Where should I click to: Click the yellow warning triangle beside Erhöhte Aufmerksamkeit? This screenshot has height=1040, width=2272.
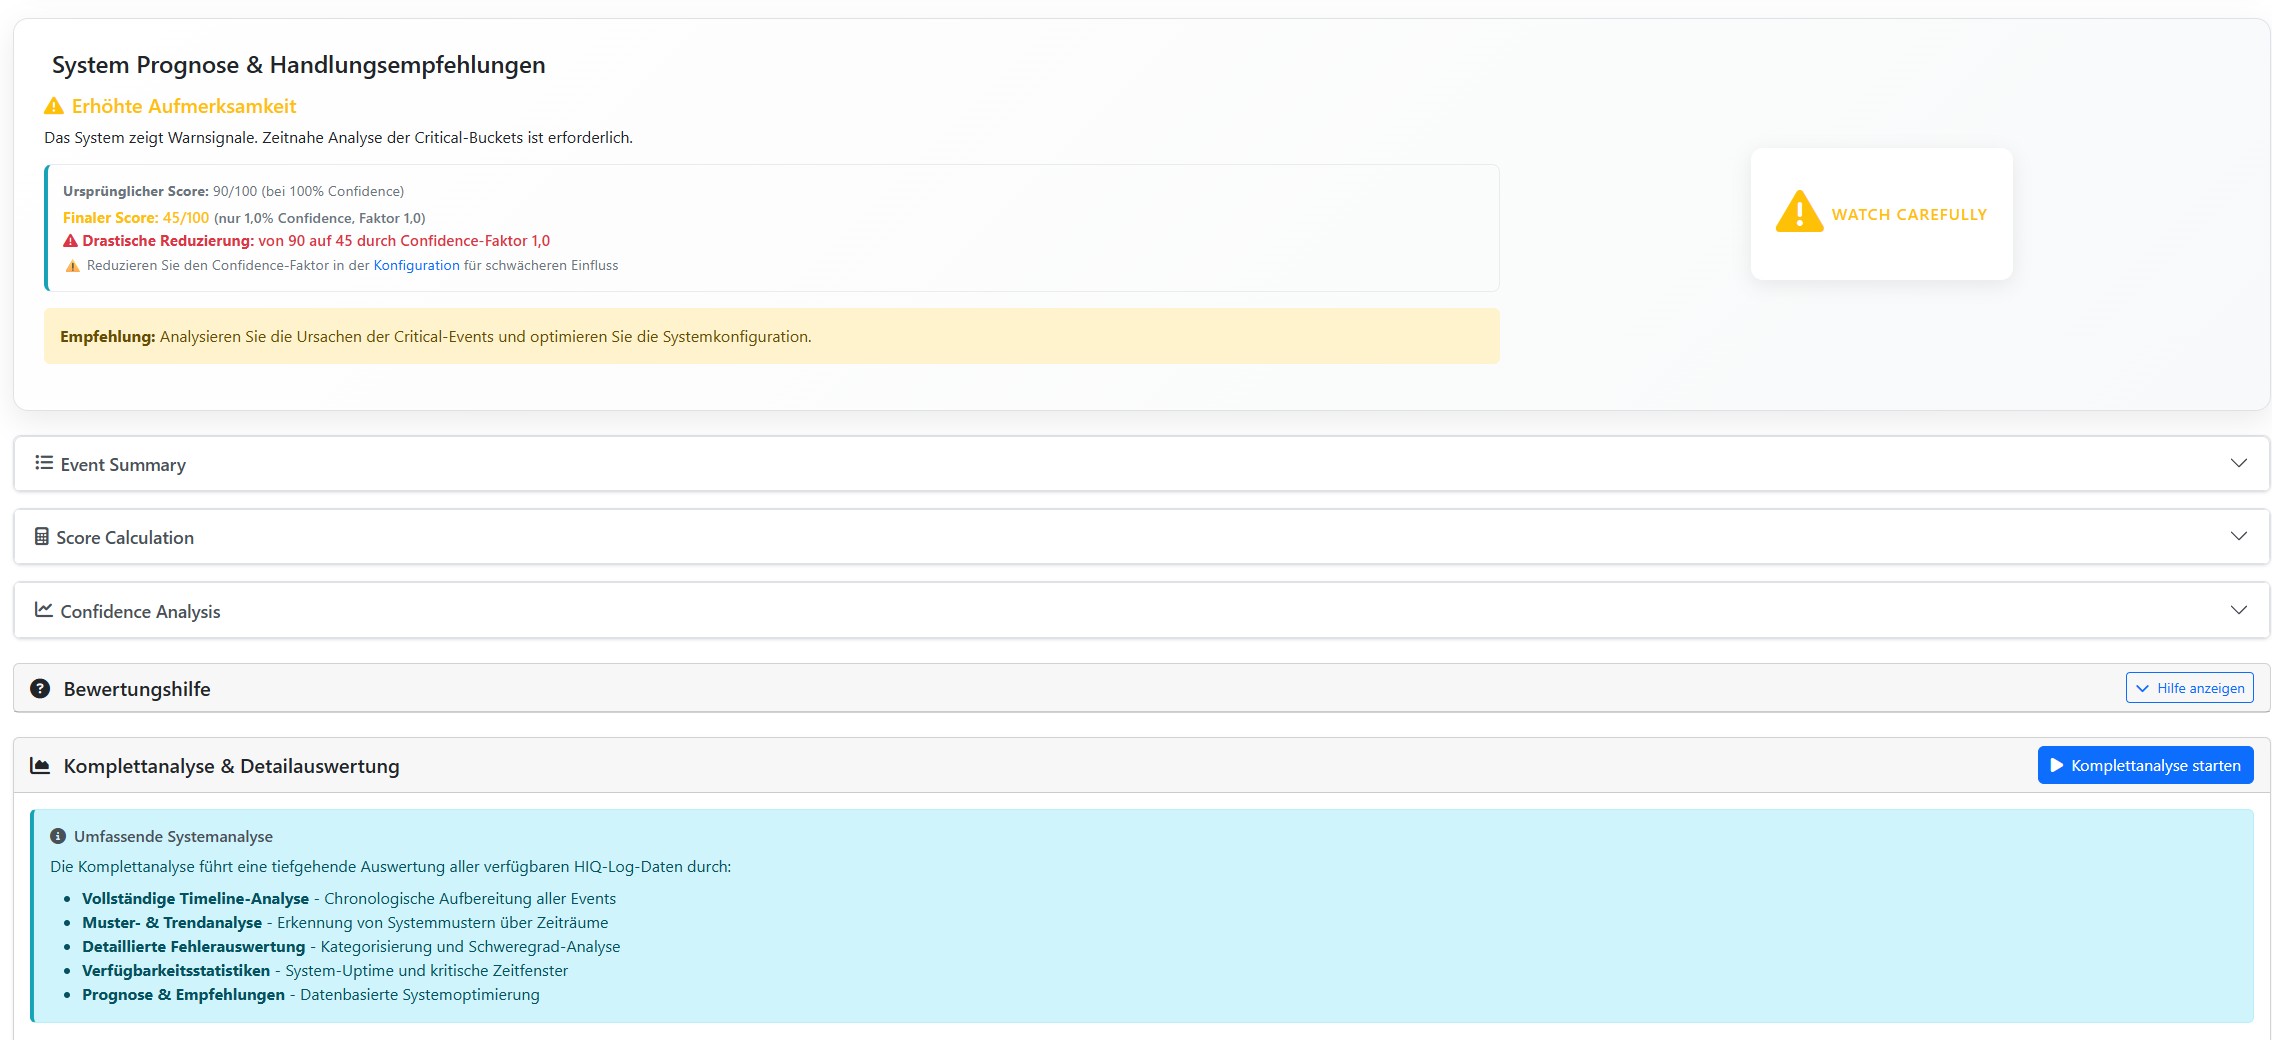click(54, 106)
